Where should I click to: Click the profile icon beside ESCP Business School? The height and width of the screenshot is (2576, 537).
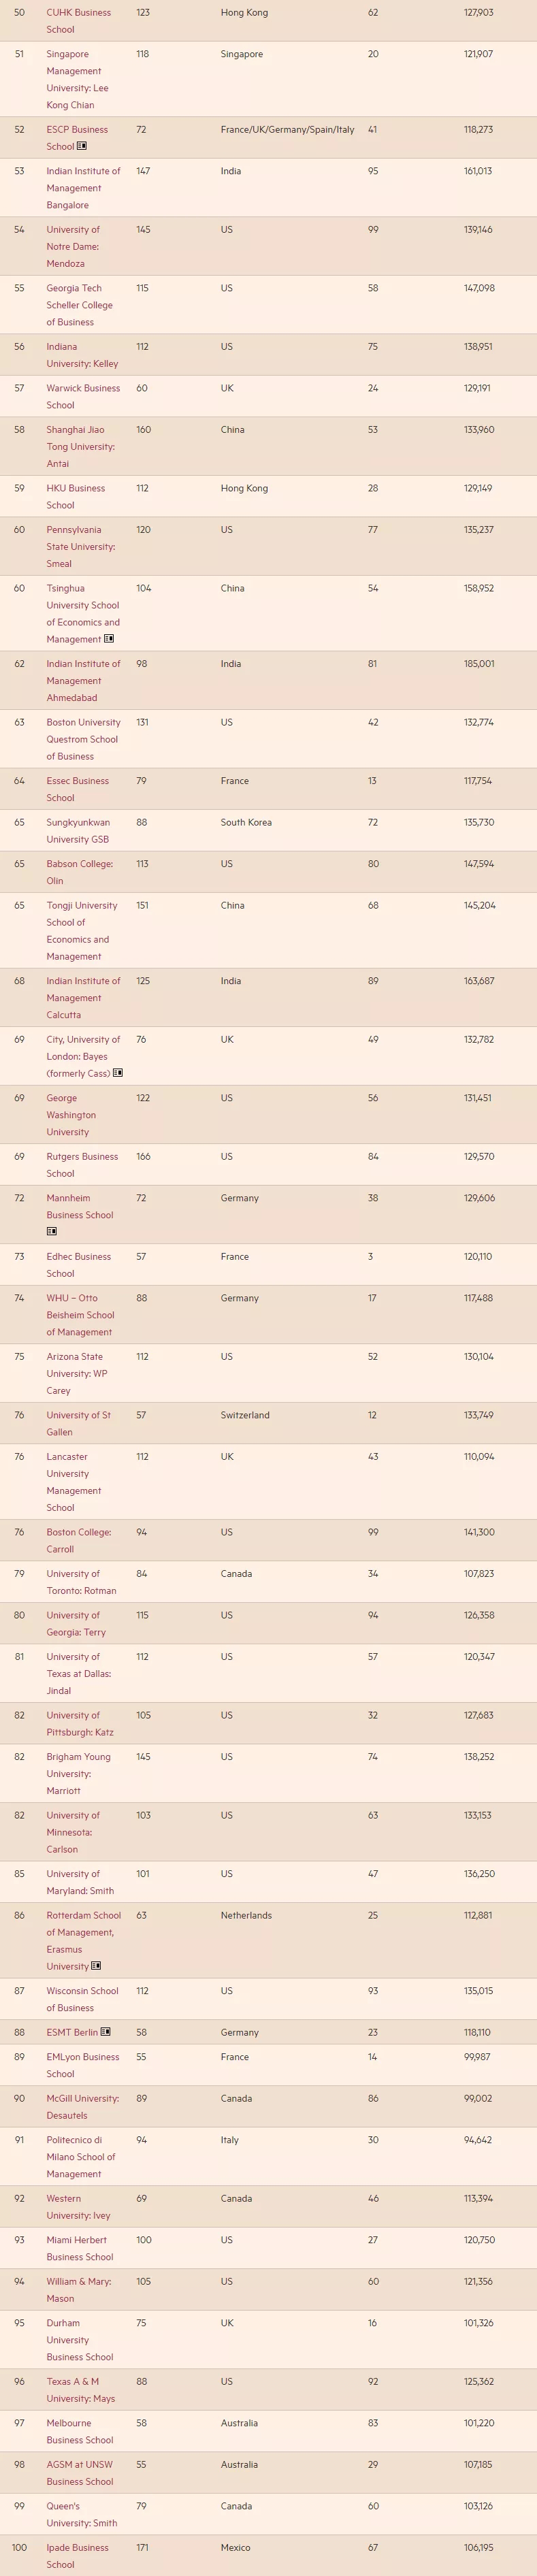click(x=82, y=146)
